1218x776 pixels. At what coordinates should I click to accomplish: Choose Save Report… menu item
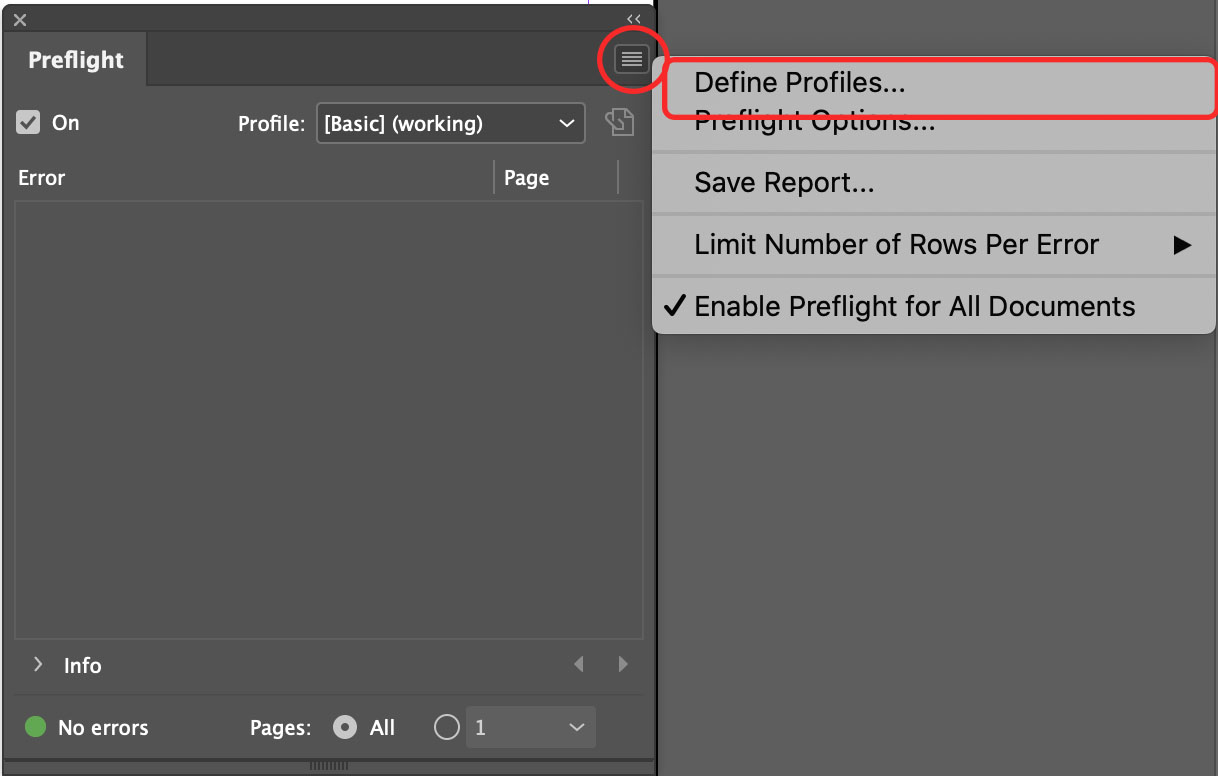[x=933, y=184]
